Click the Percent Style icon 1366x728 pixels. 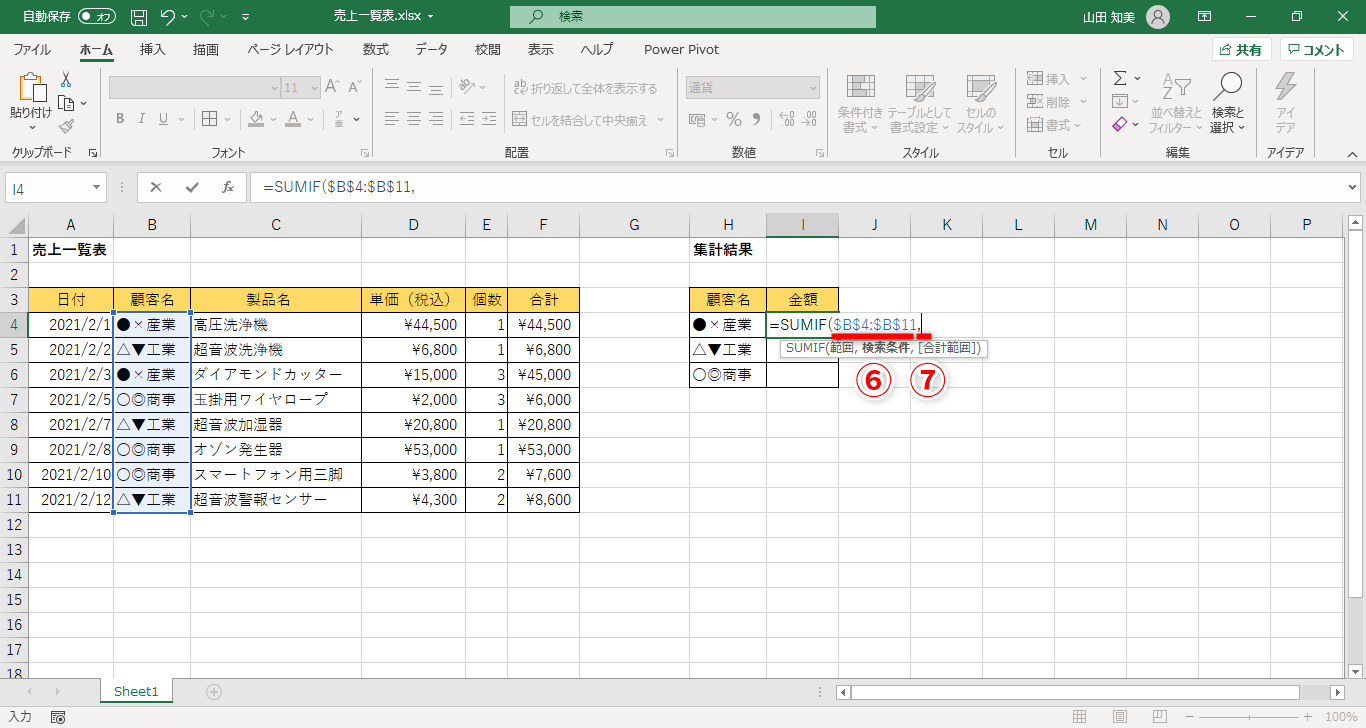(734, 119)
